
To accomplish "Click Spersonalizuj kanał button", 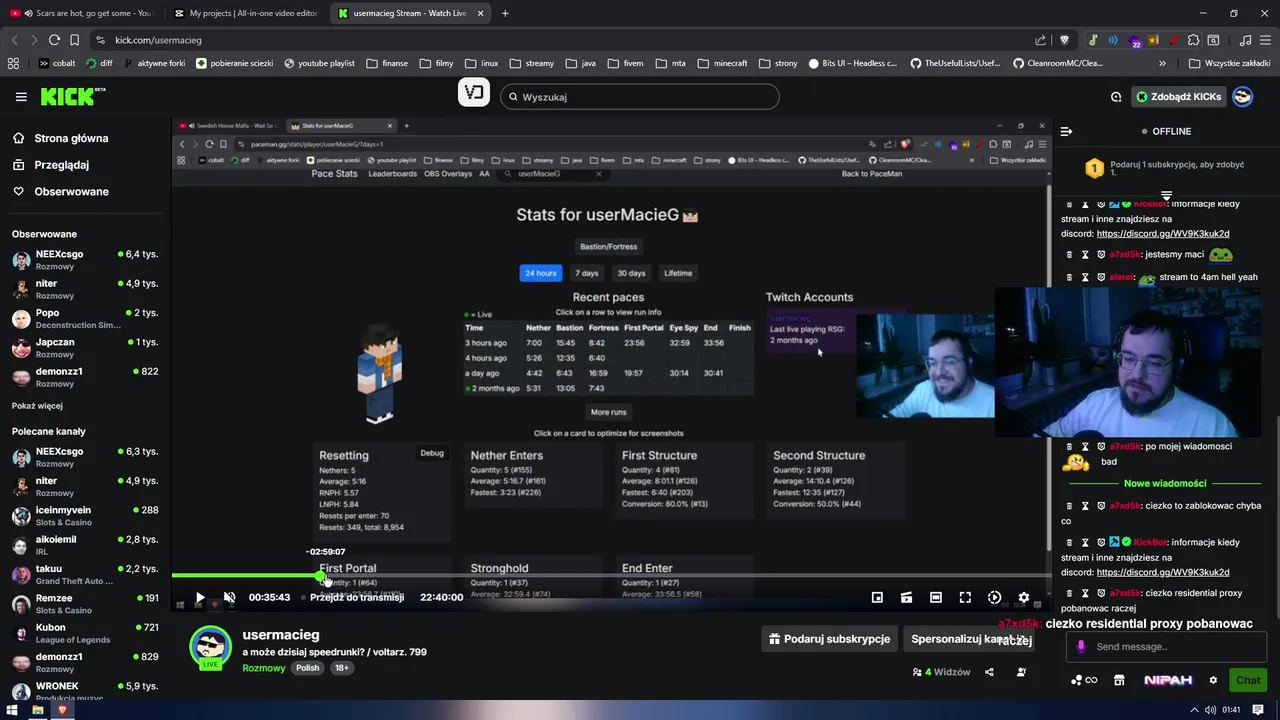I will (x=971, y=639).
